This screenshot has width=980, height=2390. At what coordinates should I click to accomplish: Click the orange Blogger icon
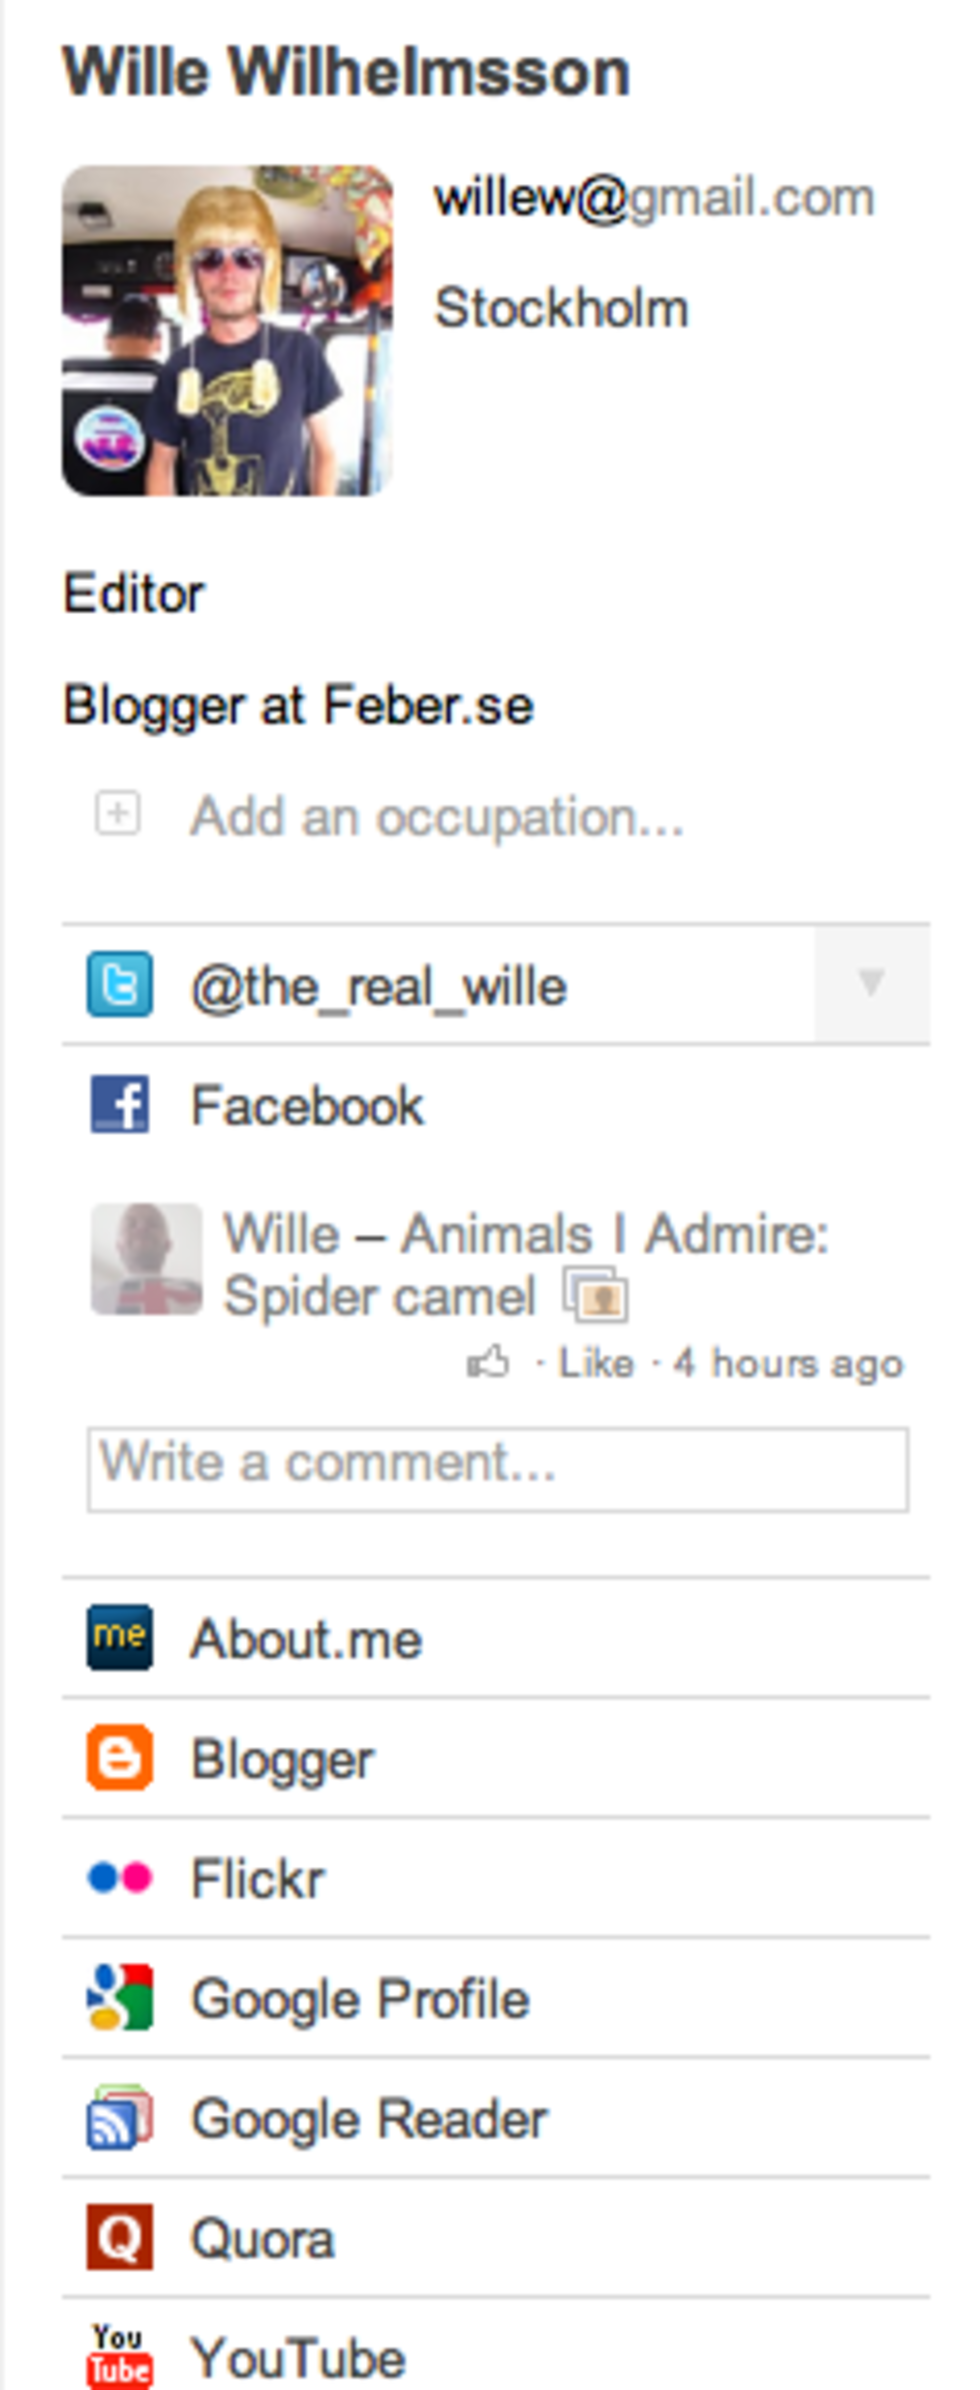[x=120, y=1758]
